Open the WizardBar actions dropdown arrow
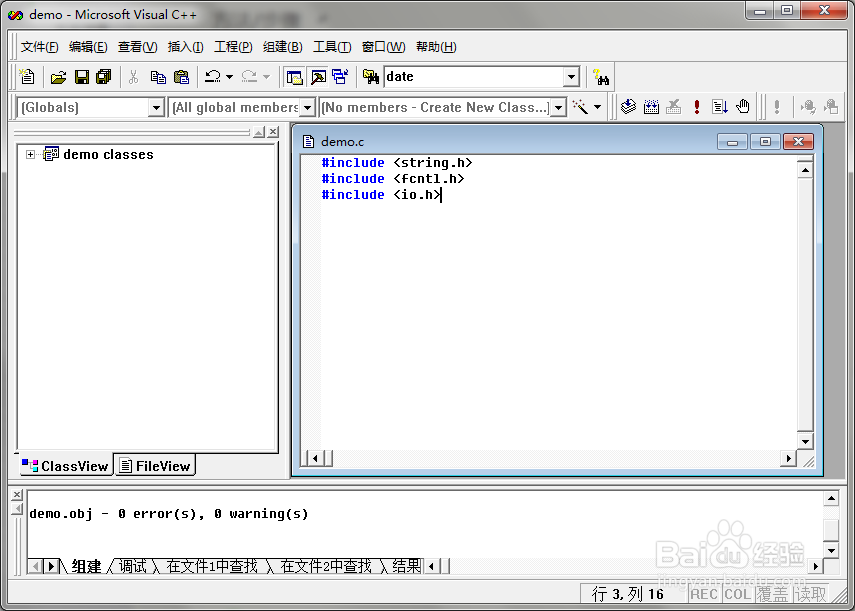 (598, 107)
